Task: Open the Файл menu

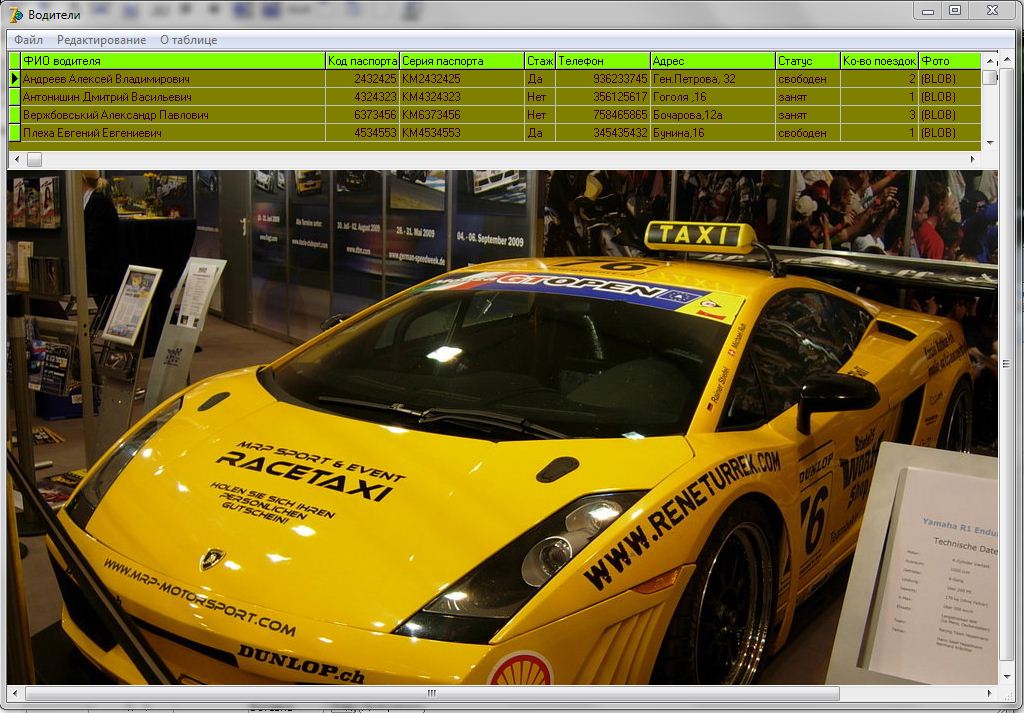Action: 28,40
